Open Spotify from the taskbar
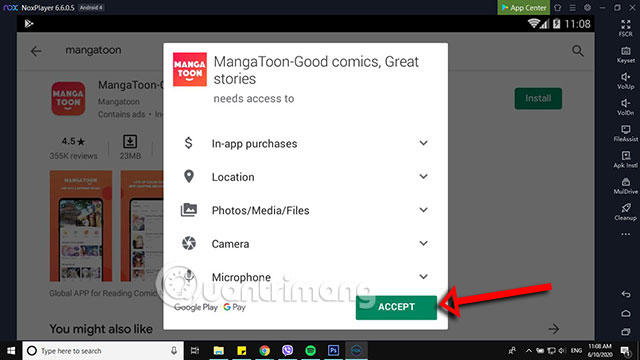This screenshot has height=360, width=640. click(310, 351)
